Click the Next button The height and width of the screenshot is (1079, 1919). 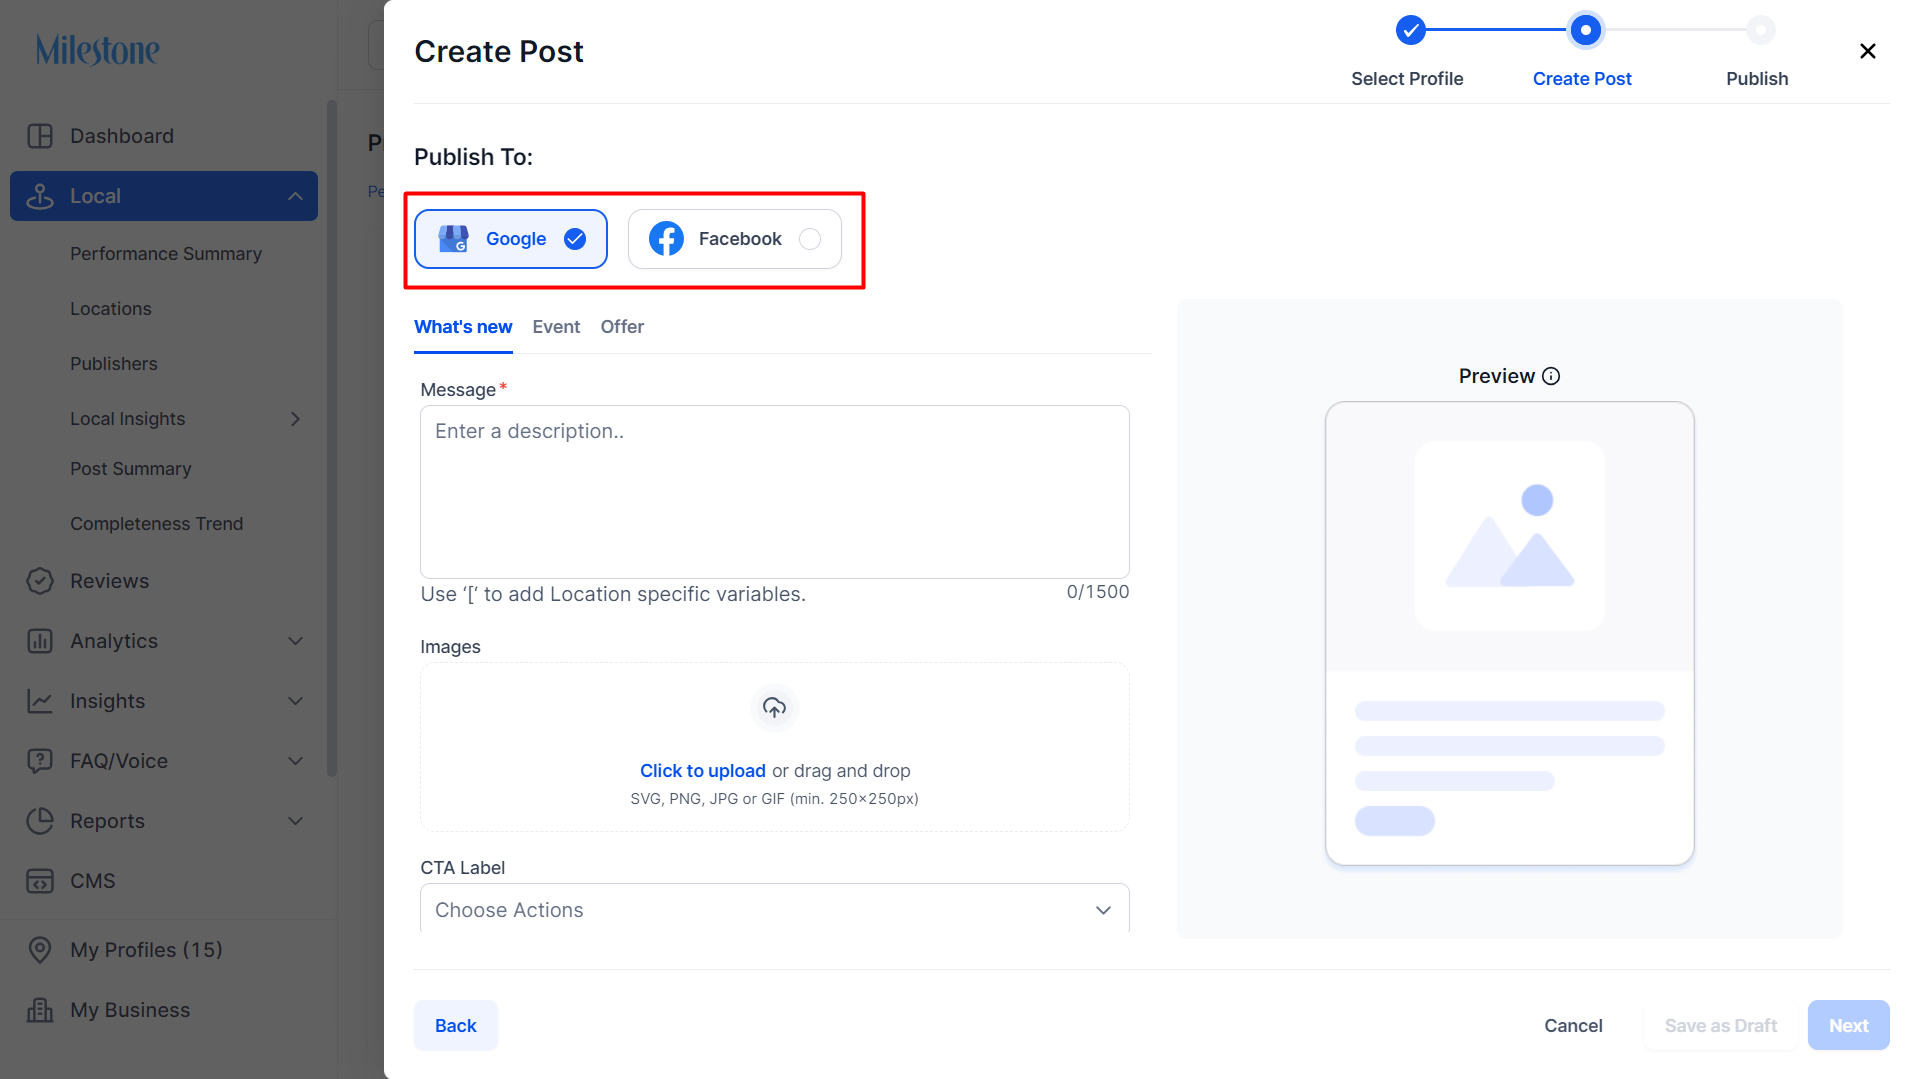click(1848, 1025)
